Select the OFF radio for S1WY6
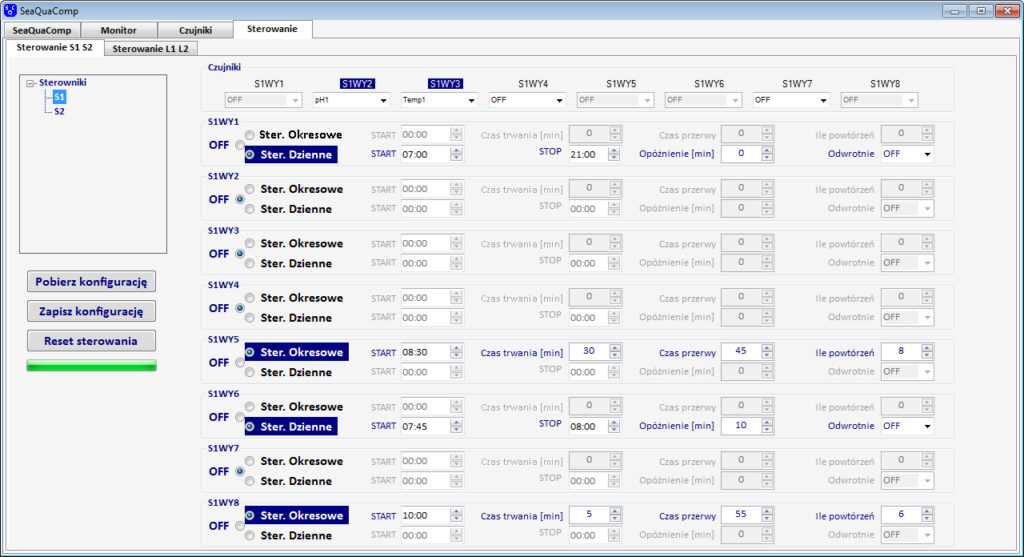Viewport: 1024px width, 557px height. point(239,417)
